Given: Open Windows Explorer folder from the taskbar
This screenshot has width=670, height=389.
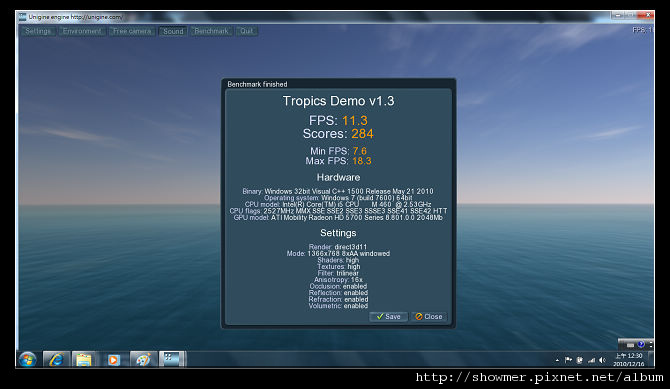Looking at the screenshot, I should [84, 360].
